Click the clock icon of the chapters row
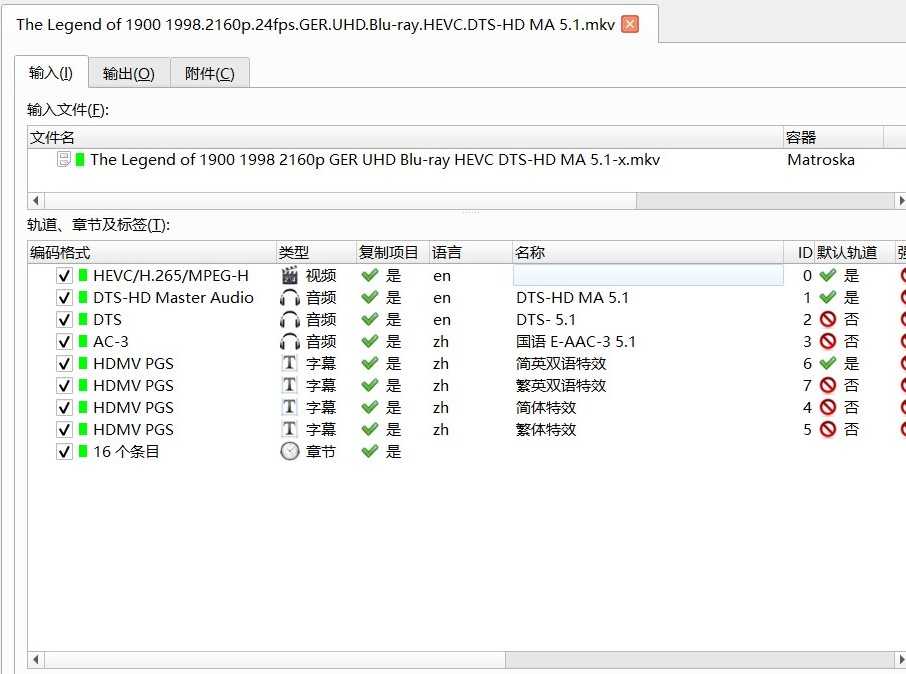The image size is (906, 674). [289, 451]
